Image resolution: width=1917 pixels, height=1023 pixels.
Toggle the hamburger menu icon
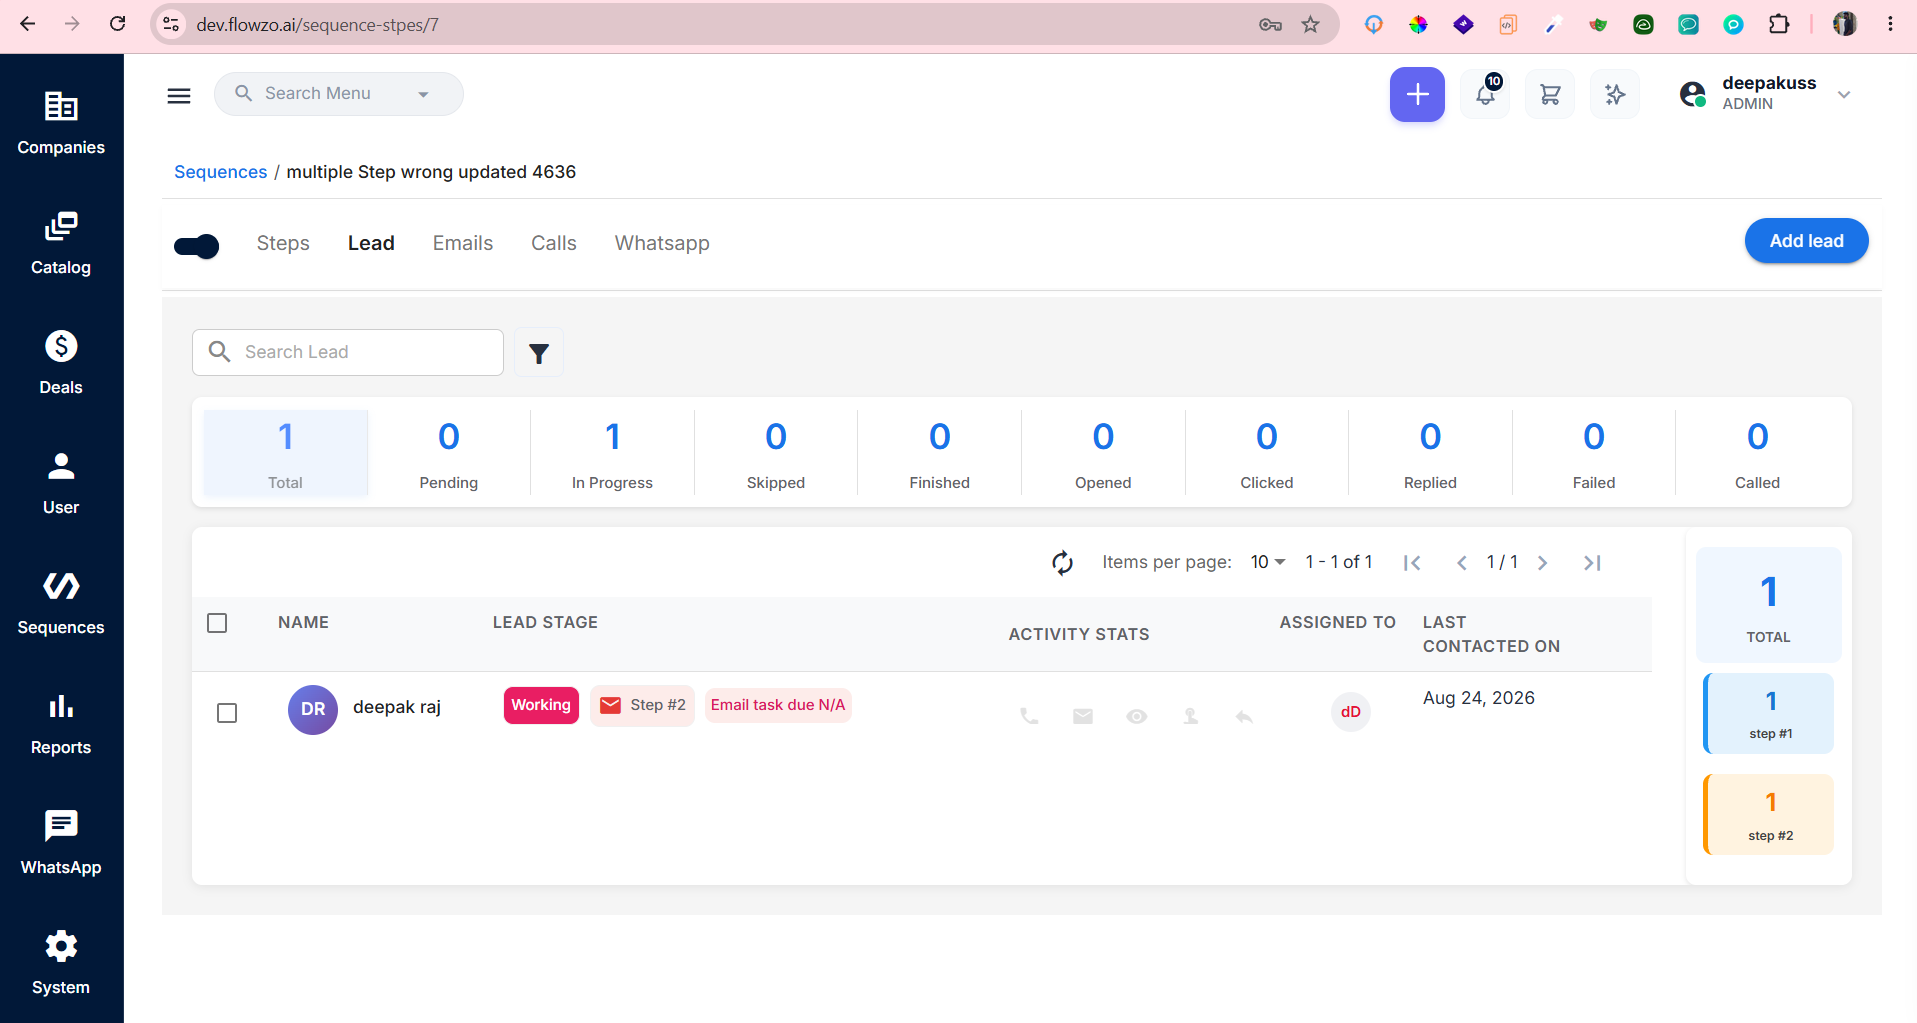tap(179, 95)
